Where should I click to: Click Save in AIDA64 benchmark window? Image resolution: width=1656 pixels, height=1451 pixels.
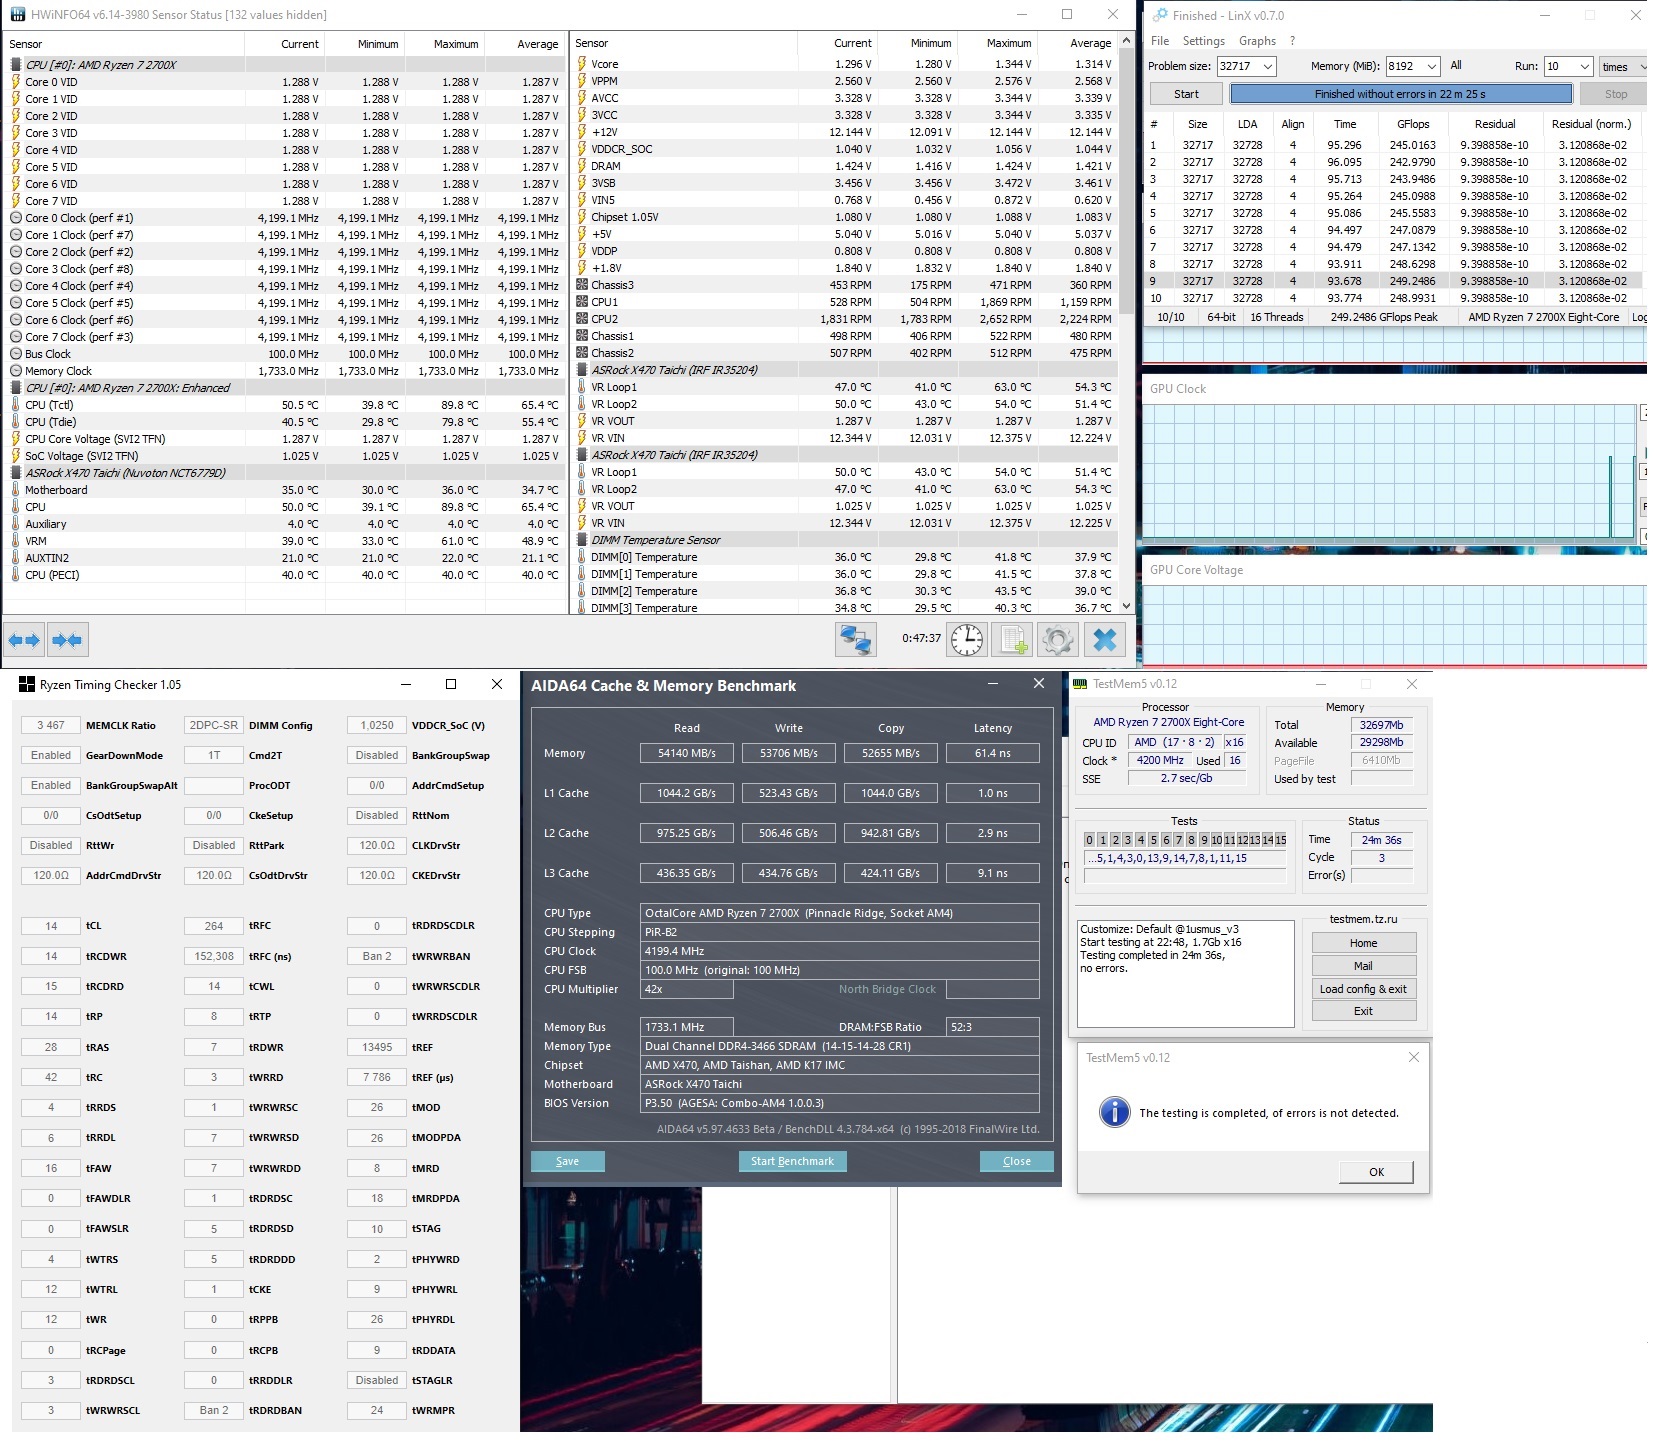coord(568,1161)
